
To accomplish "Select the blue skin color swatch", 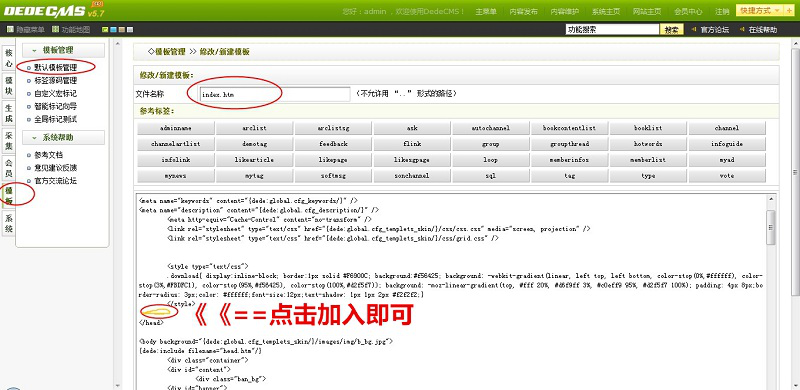I will [x=113, y=30].
